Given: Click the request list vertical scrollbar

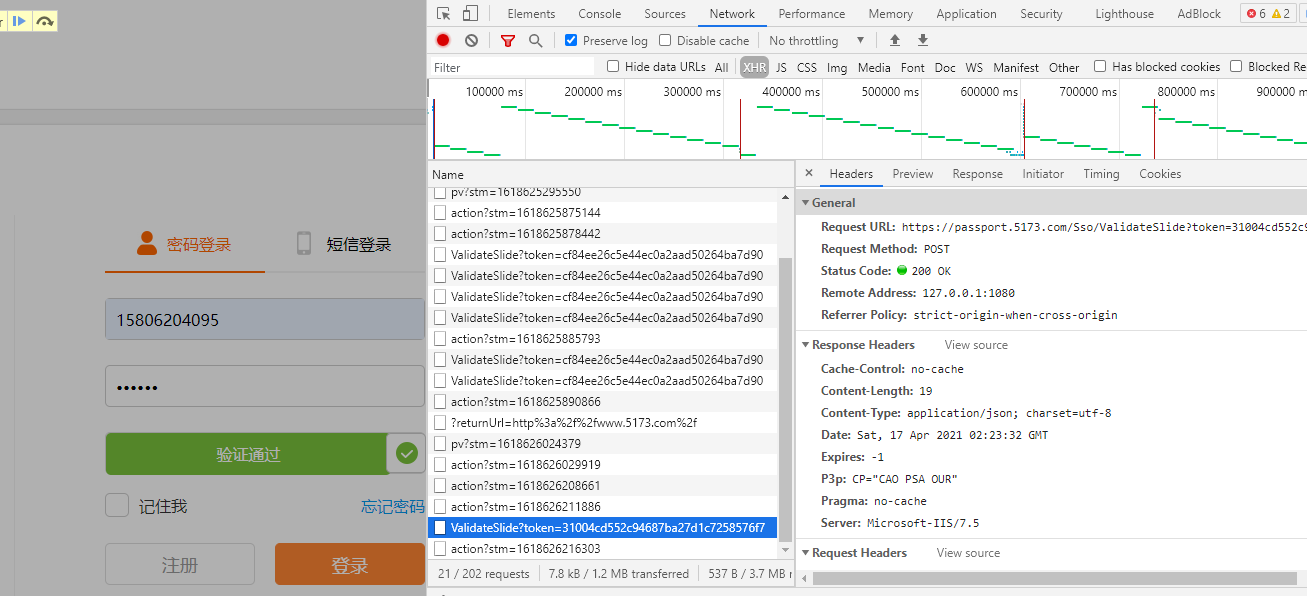Looking at the screenshot, I should 784,399.
